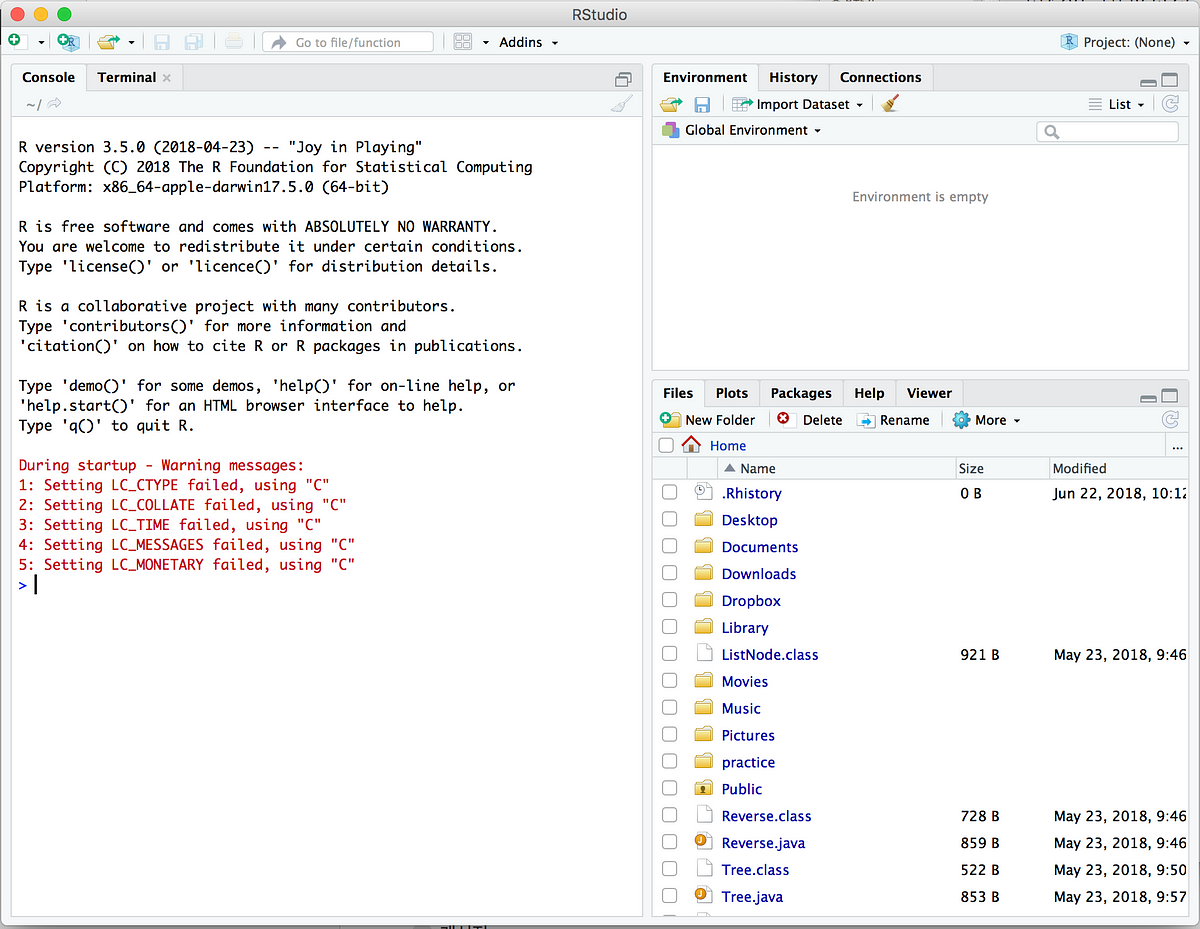
Task: Sort files by Name column header
Action: coord(836,468)
